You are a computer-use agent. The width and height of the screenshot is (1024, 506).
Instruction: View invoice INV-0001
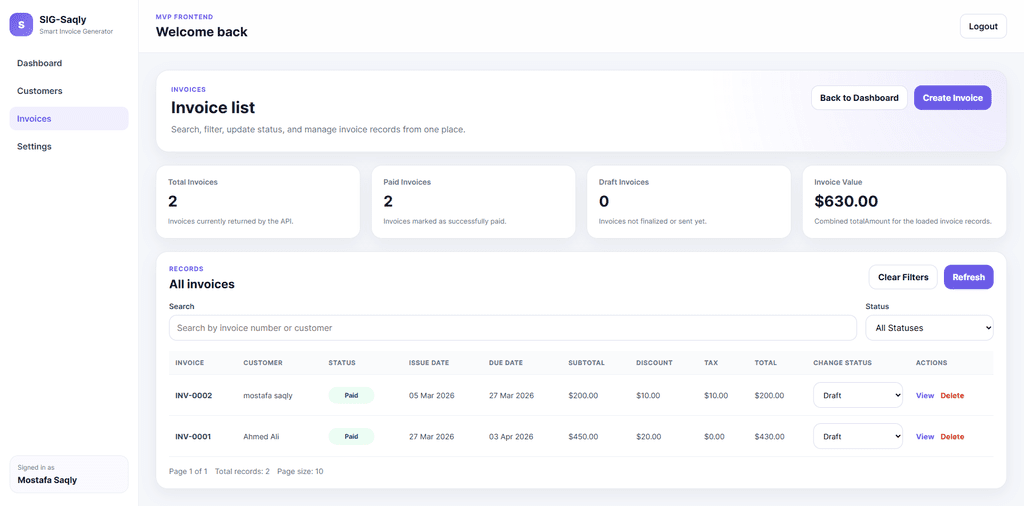925,437
